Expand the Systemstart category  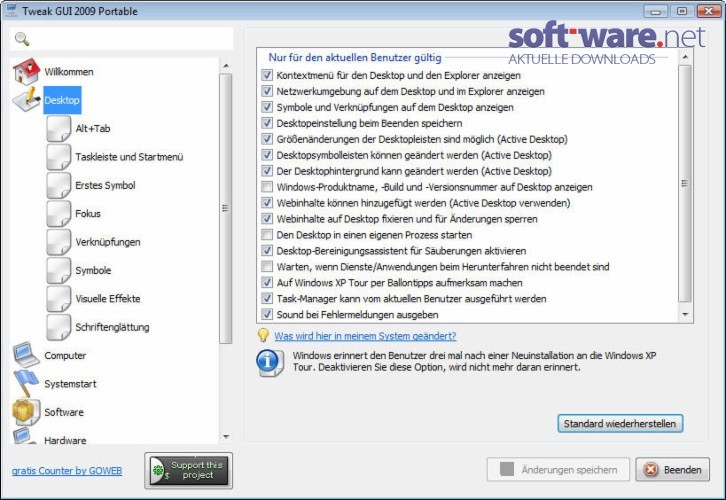click(70, 384)
